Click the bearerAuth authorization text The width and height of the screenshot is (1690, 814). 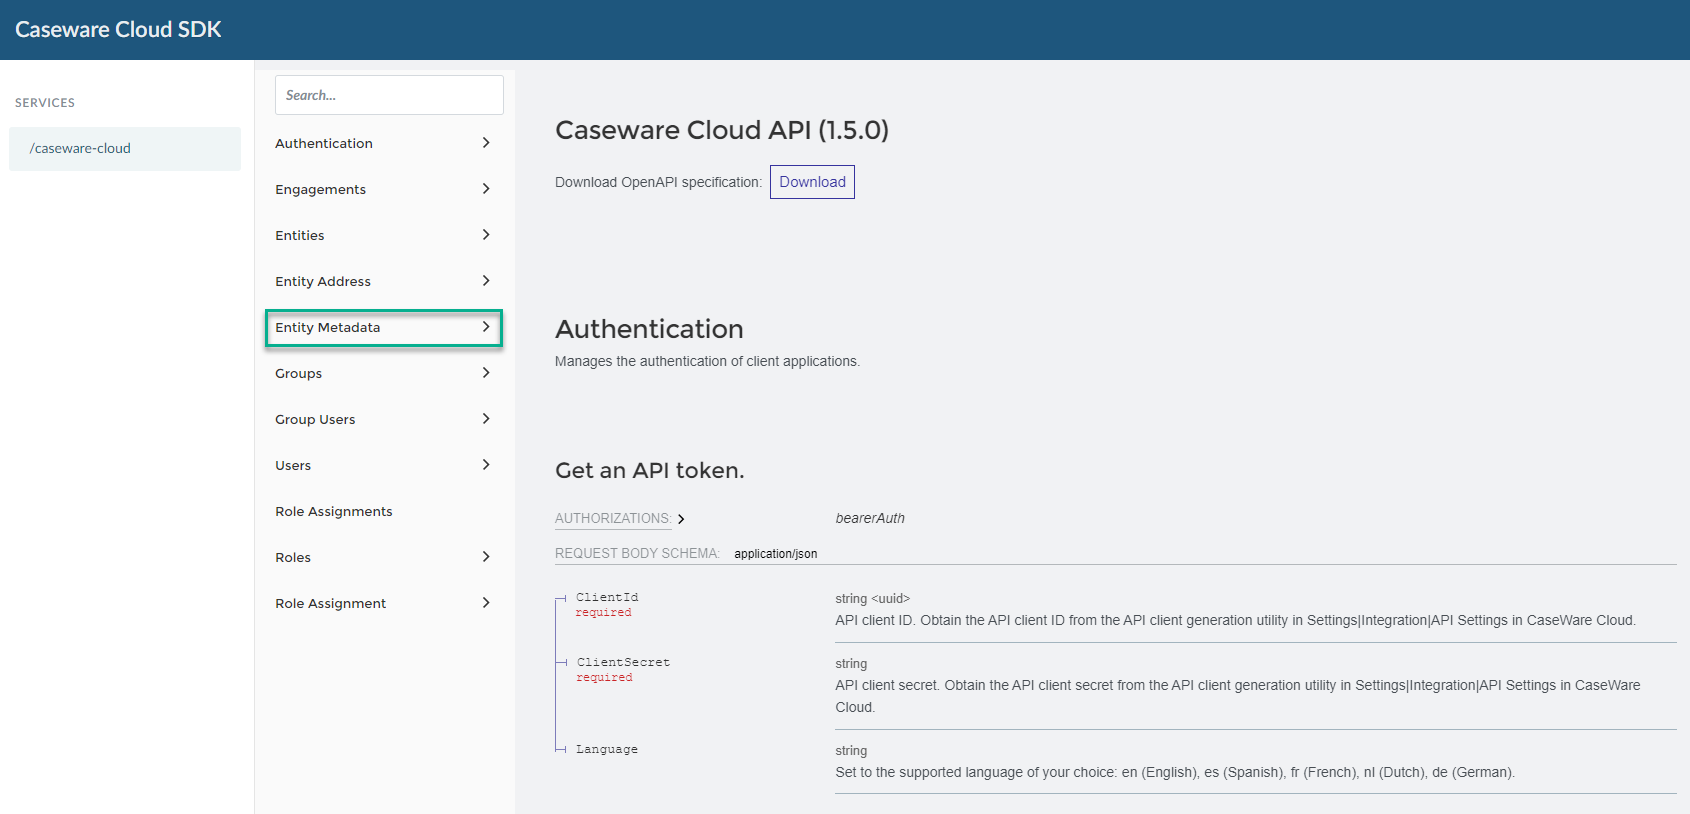pyautogui.click(x=870, y=518)
